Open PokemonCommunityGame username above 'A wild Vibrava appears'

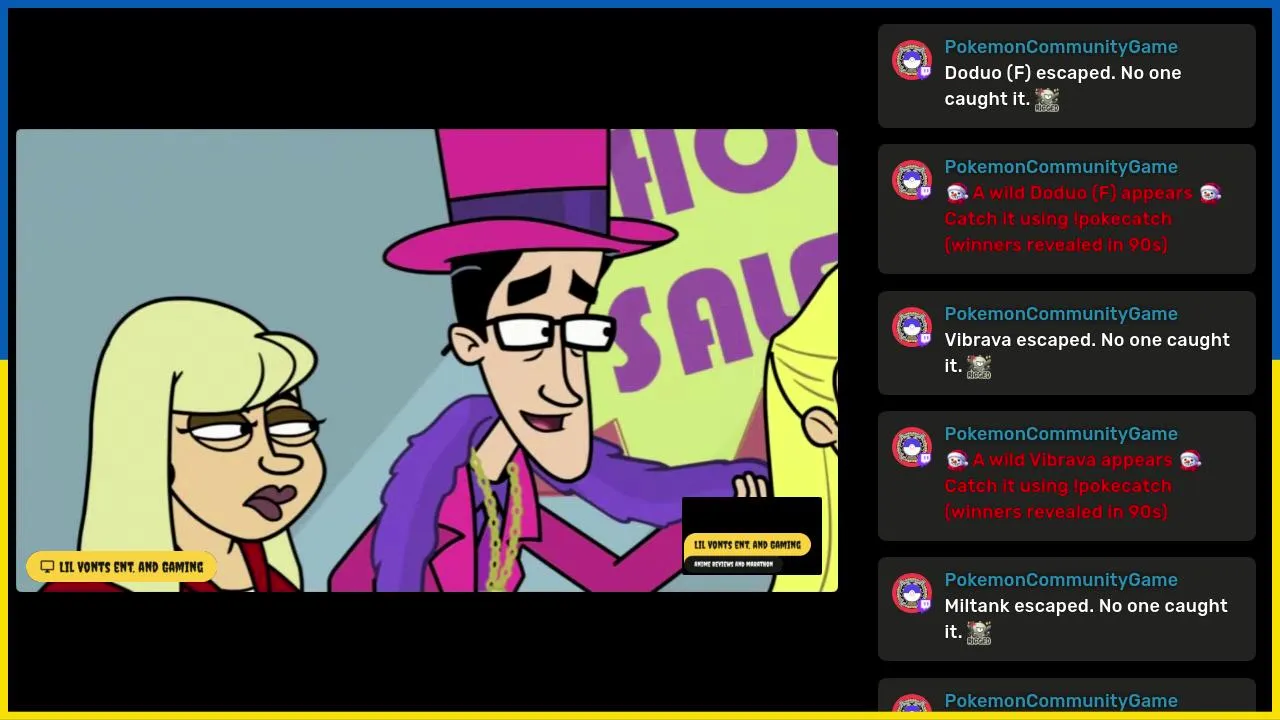coord(1061,434)
